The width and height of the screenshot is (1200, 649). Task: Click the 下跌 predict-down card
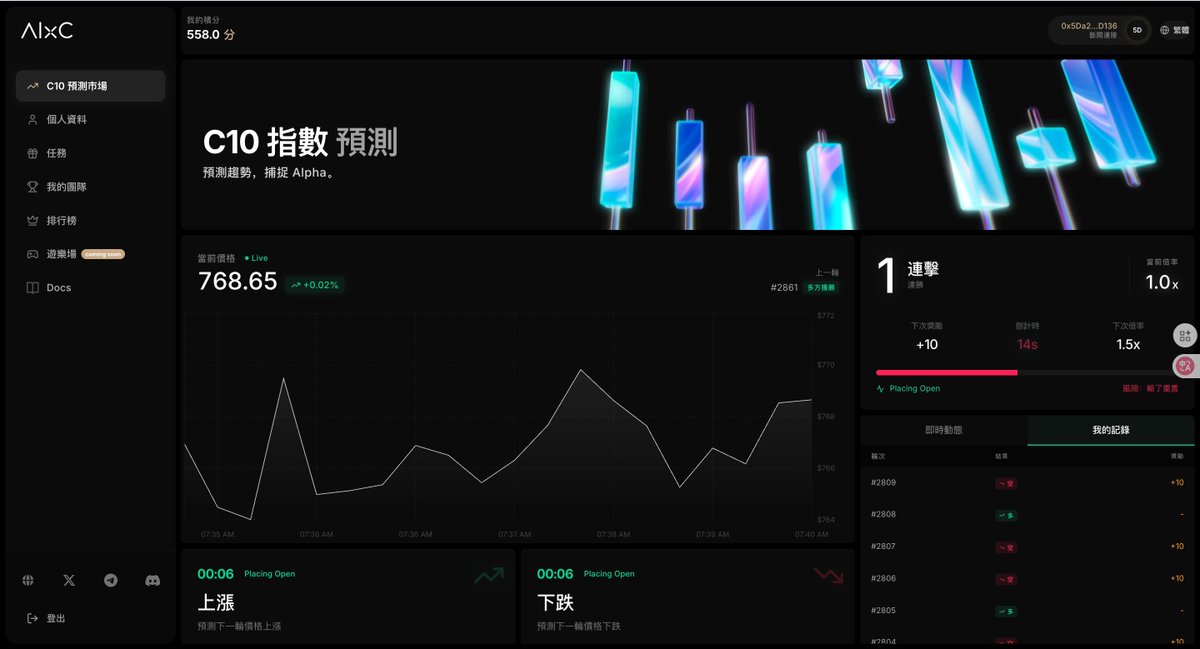pyautogui.click(x=688, y=596)
